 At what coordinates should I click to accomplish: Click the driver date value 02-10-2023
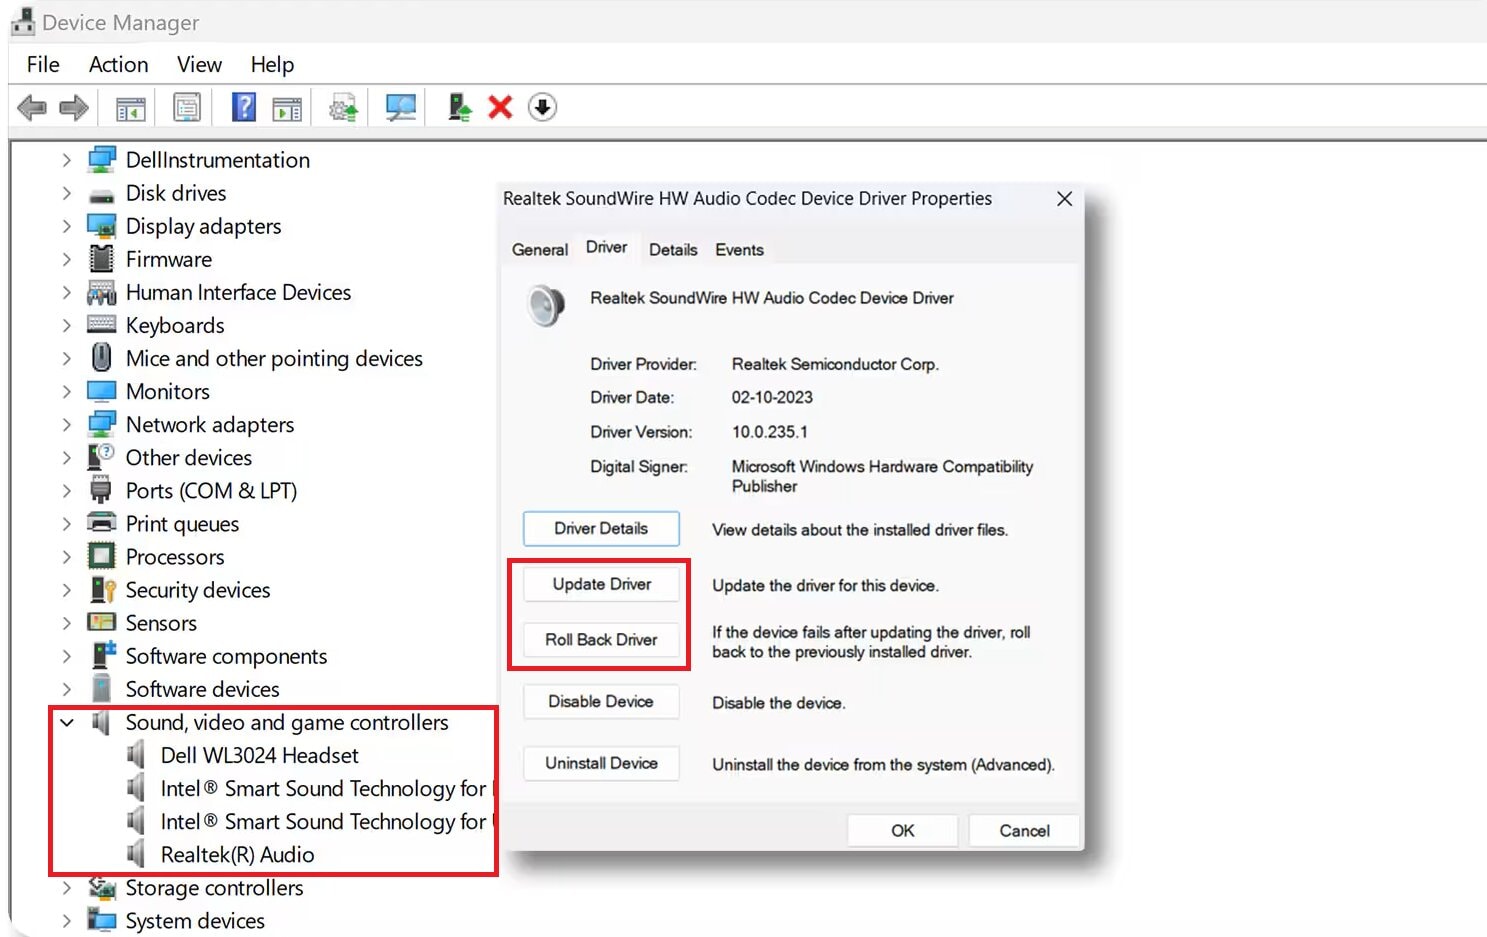(772, 397)
